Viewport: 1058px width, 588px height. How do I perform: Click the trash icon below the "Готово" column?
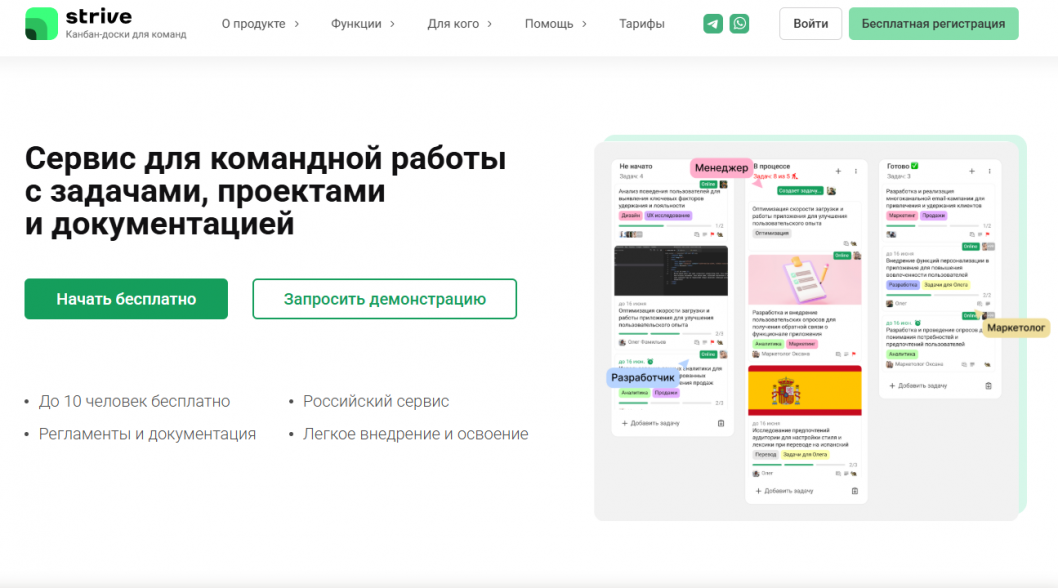click(x=989, y=386)
